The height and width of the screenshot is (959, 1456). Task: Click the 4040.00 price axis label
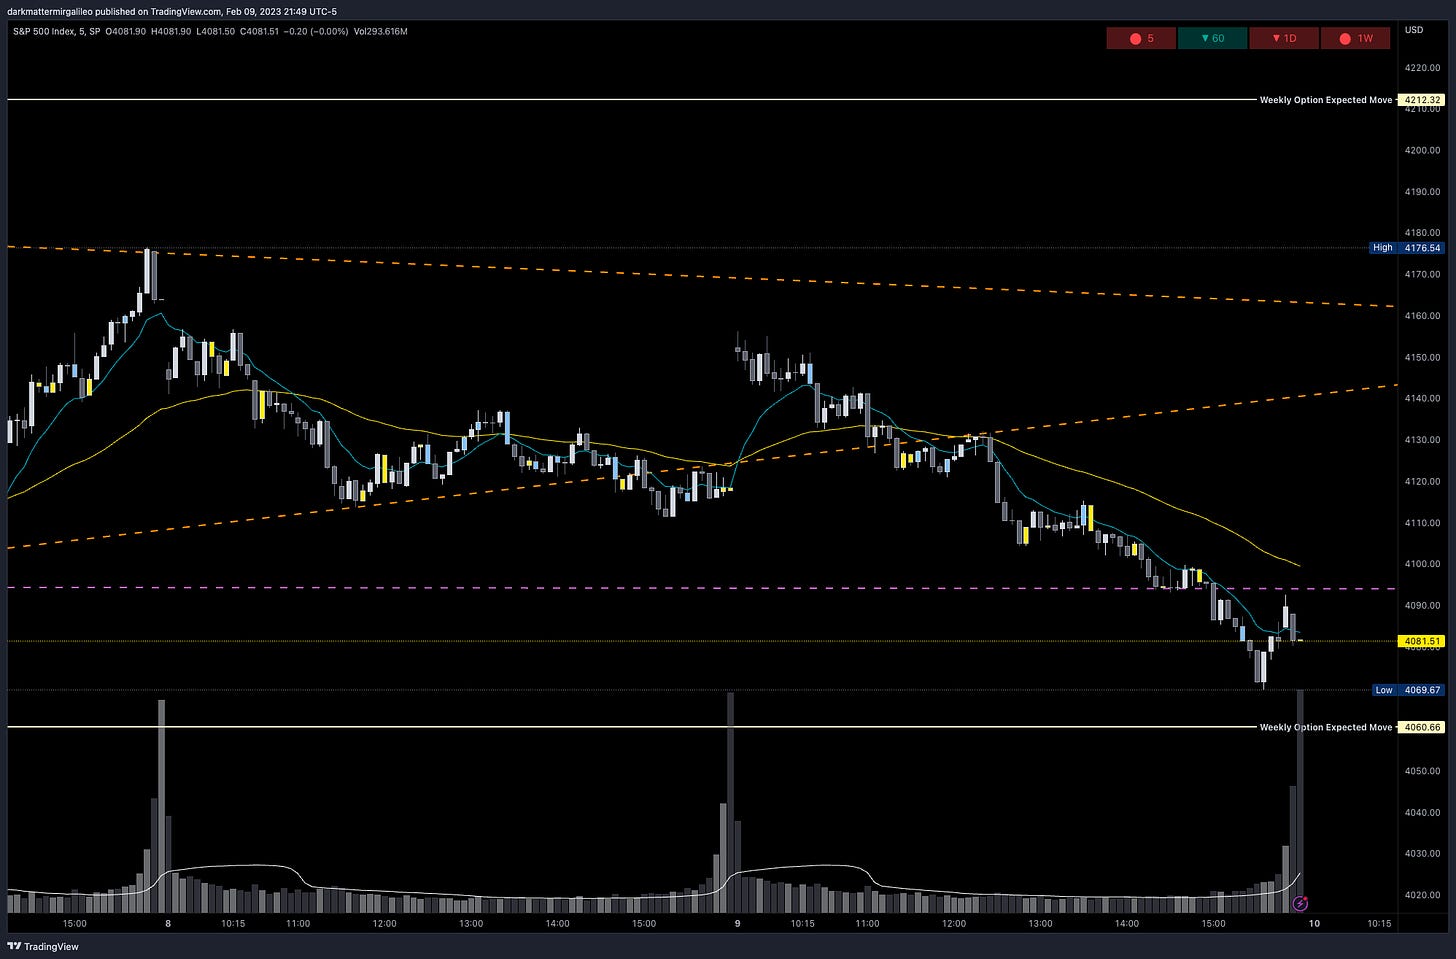tap(1422, 812)
